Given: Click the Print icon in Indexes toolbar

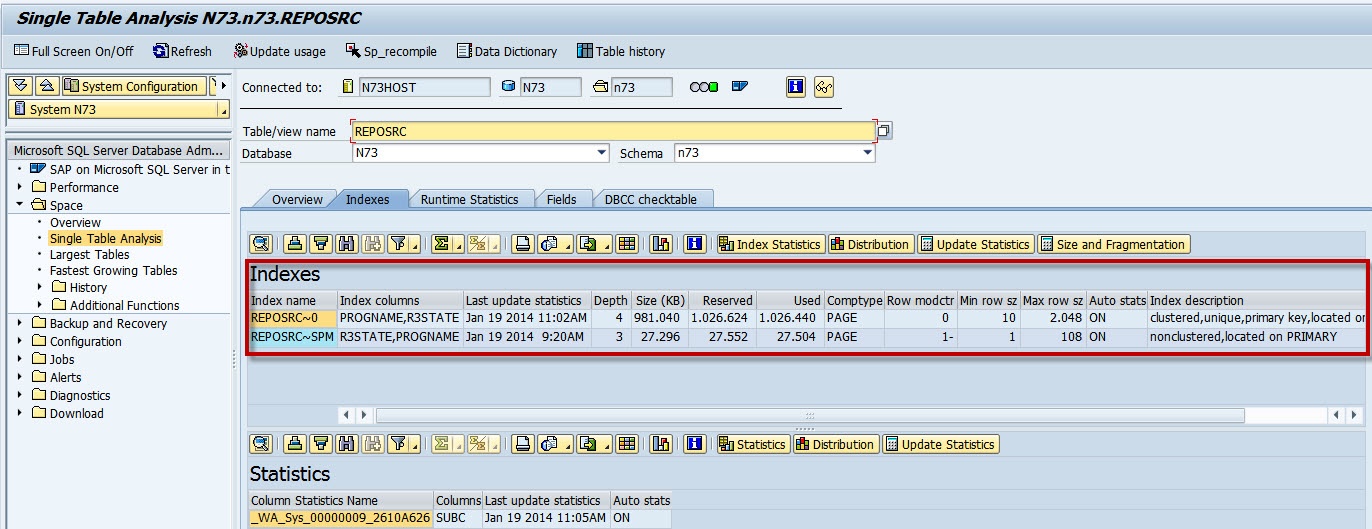Looking at the screenshot, I should [522, 244].
